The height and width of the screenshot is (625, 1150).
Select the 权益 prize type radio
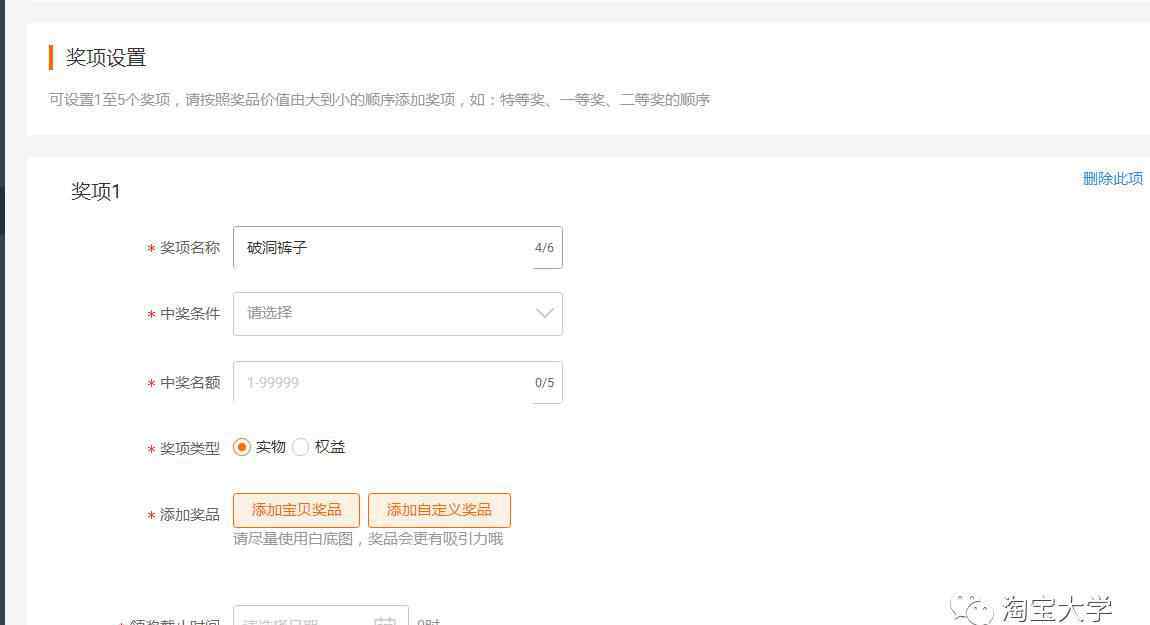click(x=301, y=447)
